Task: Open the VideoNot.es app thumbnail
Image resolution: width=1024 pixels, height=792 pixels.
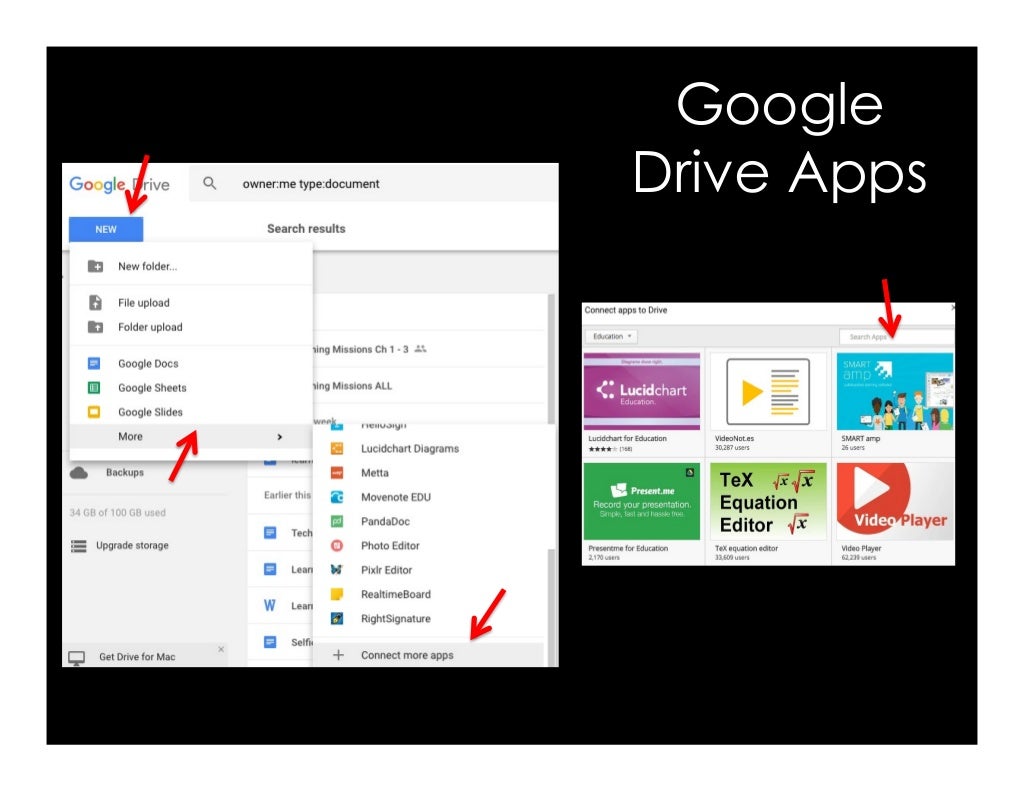Action: 767,391
